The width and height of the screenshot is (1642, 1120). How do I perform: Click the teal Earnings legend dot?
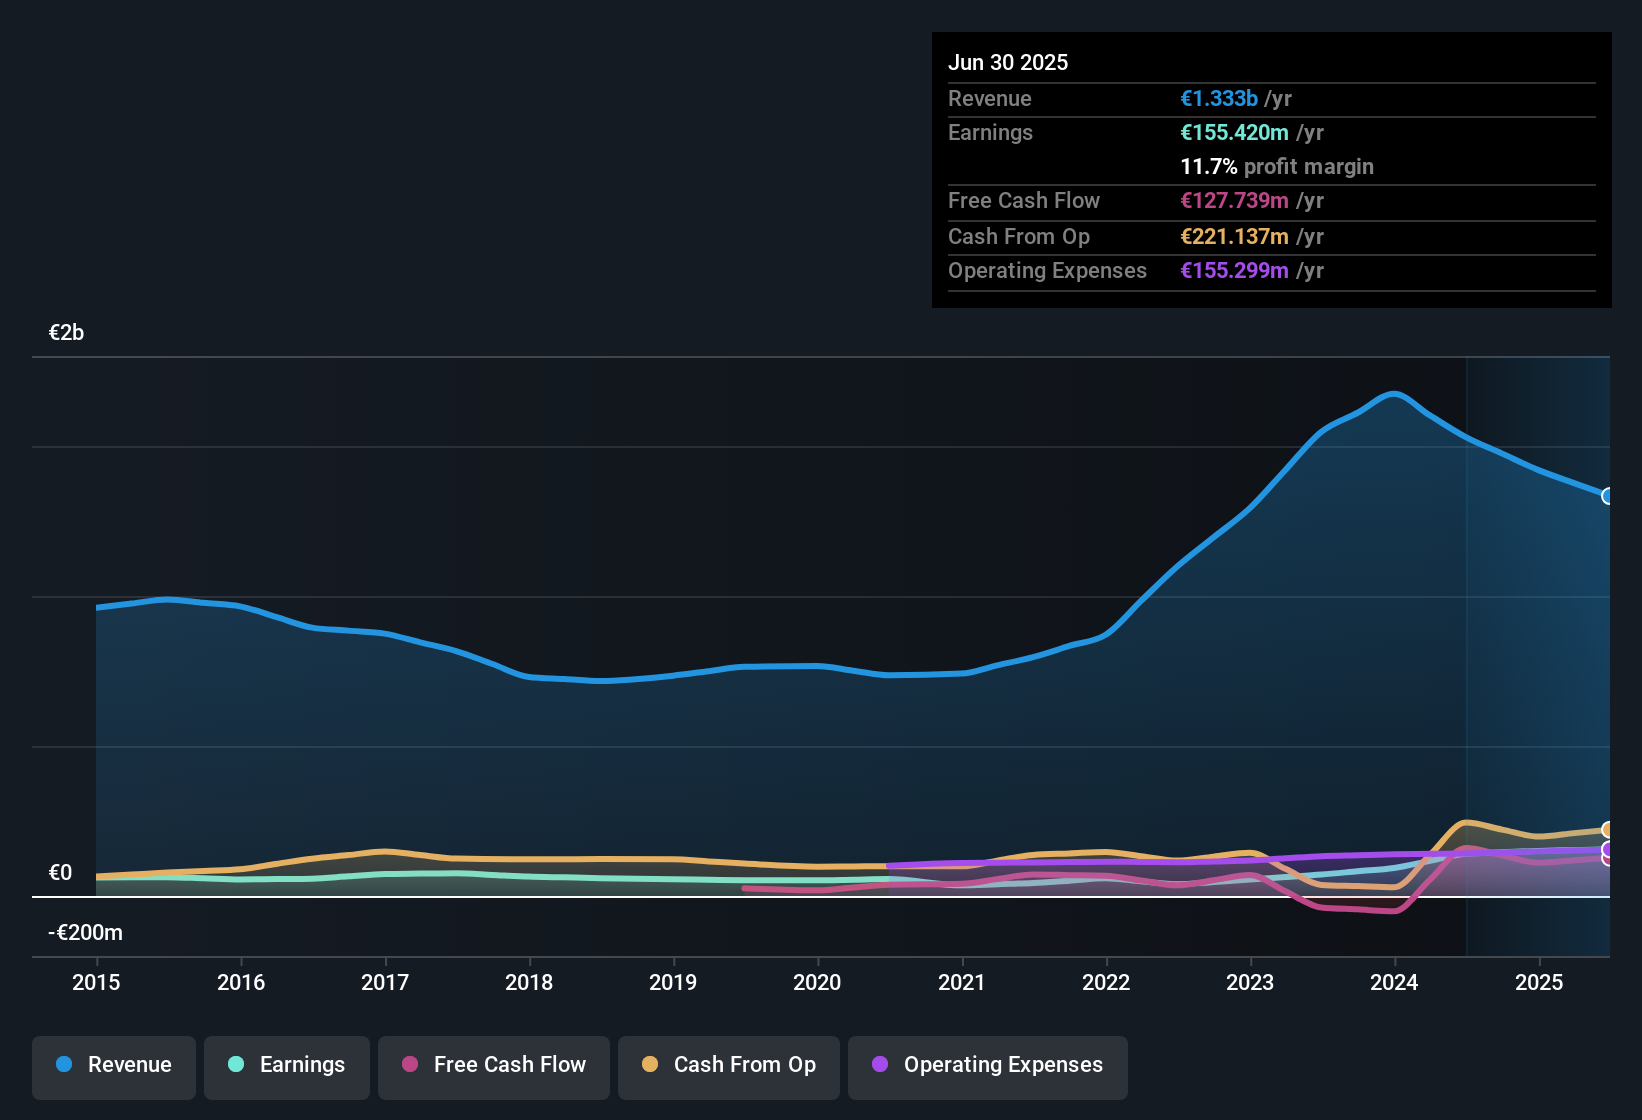click(x=236, y=1065)
